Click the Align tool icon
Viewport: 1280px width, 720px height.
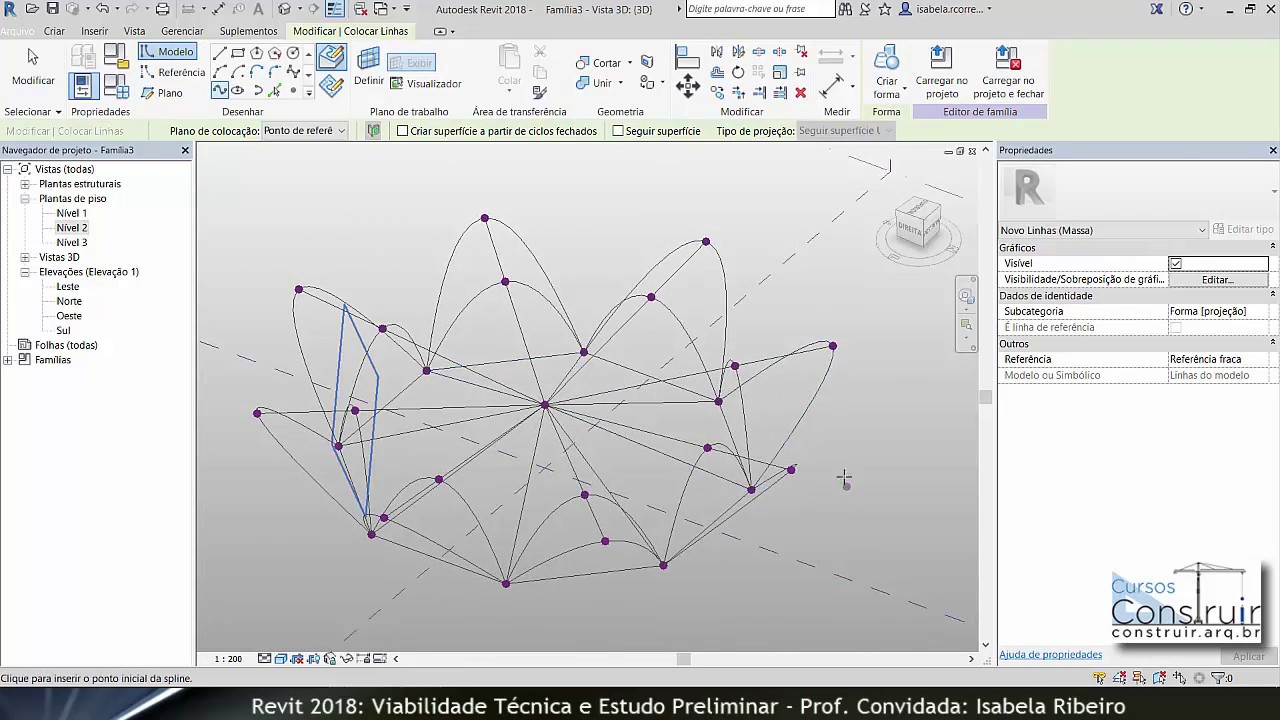point(686,56)
